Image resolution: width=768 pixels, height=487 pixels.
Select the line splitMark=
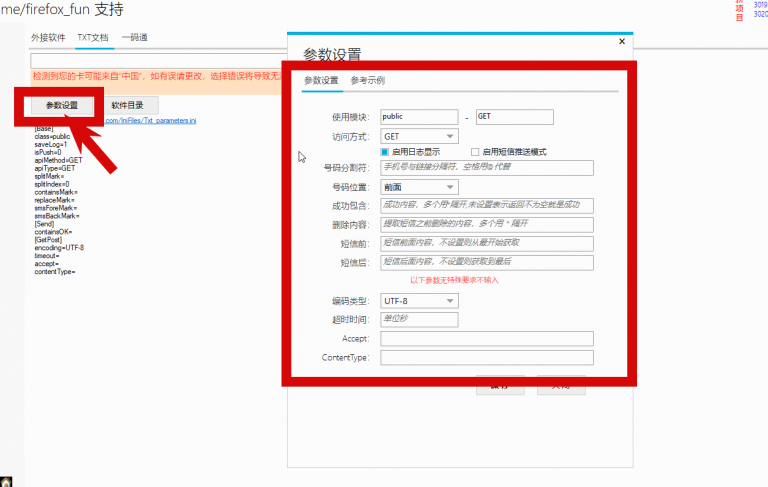point(49,176)
